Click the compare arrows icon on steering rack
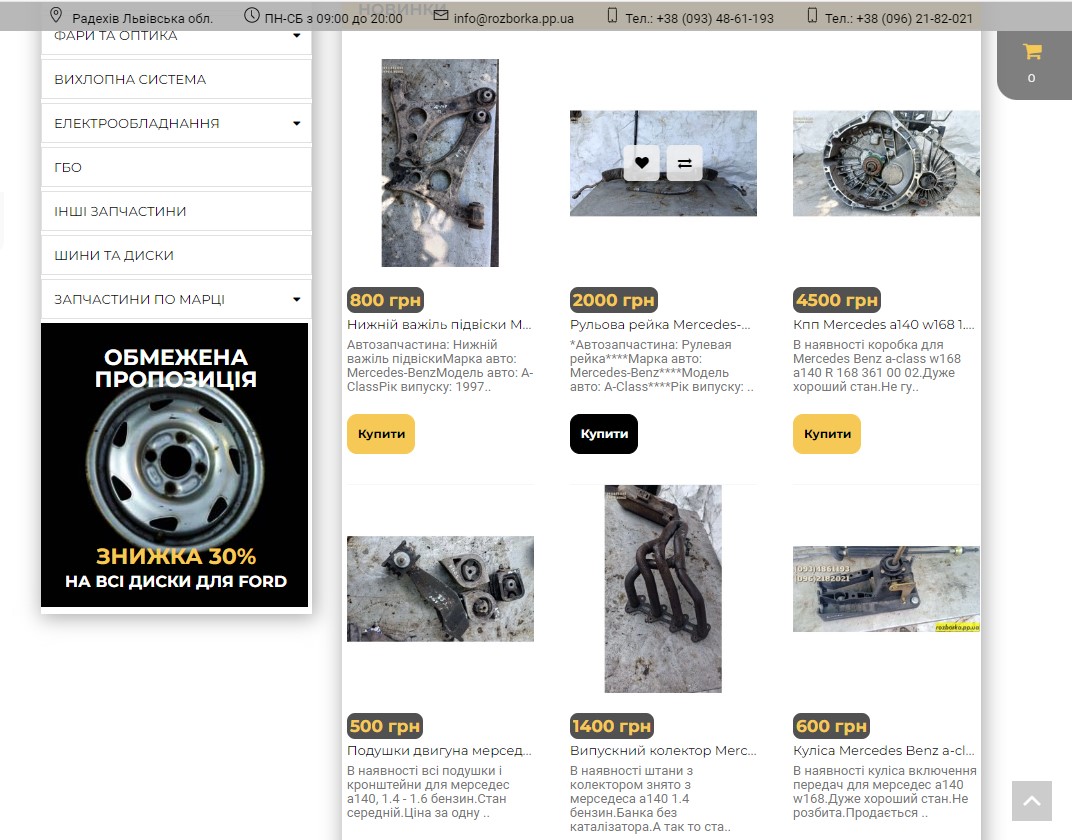Image resolution: width=1072 pixels, height=840 pixels. [684, 163]
